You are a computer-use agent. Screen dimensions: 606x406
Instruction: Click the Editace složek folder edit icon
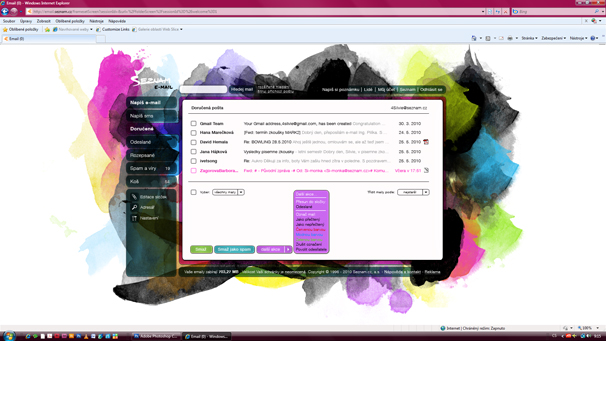point(135,197)
